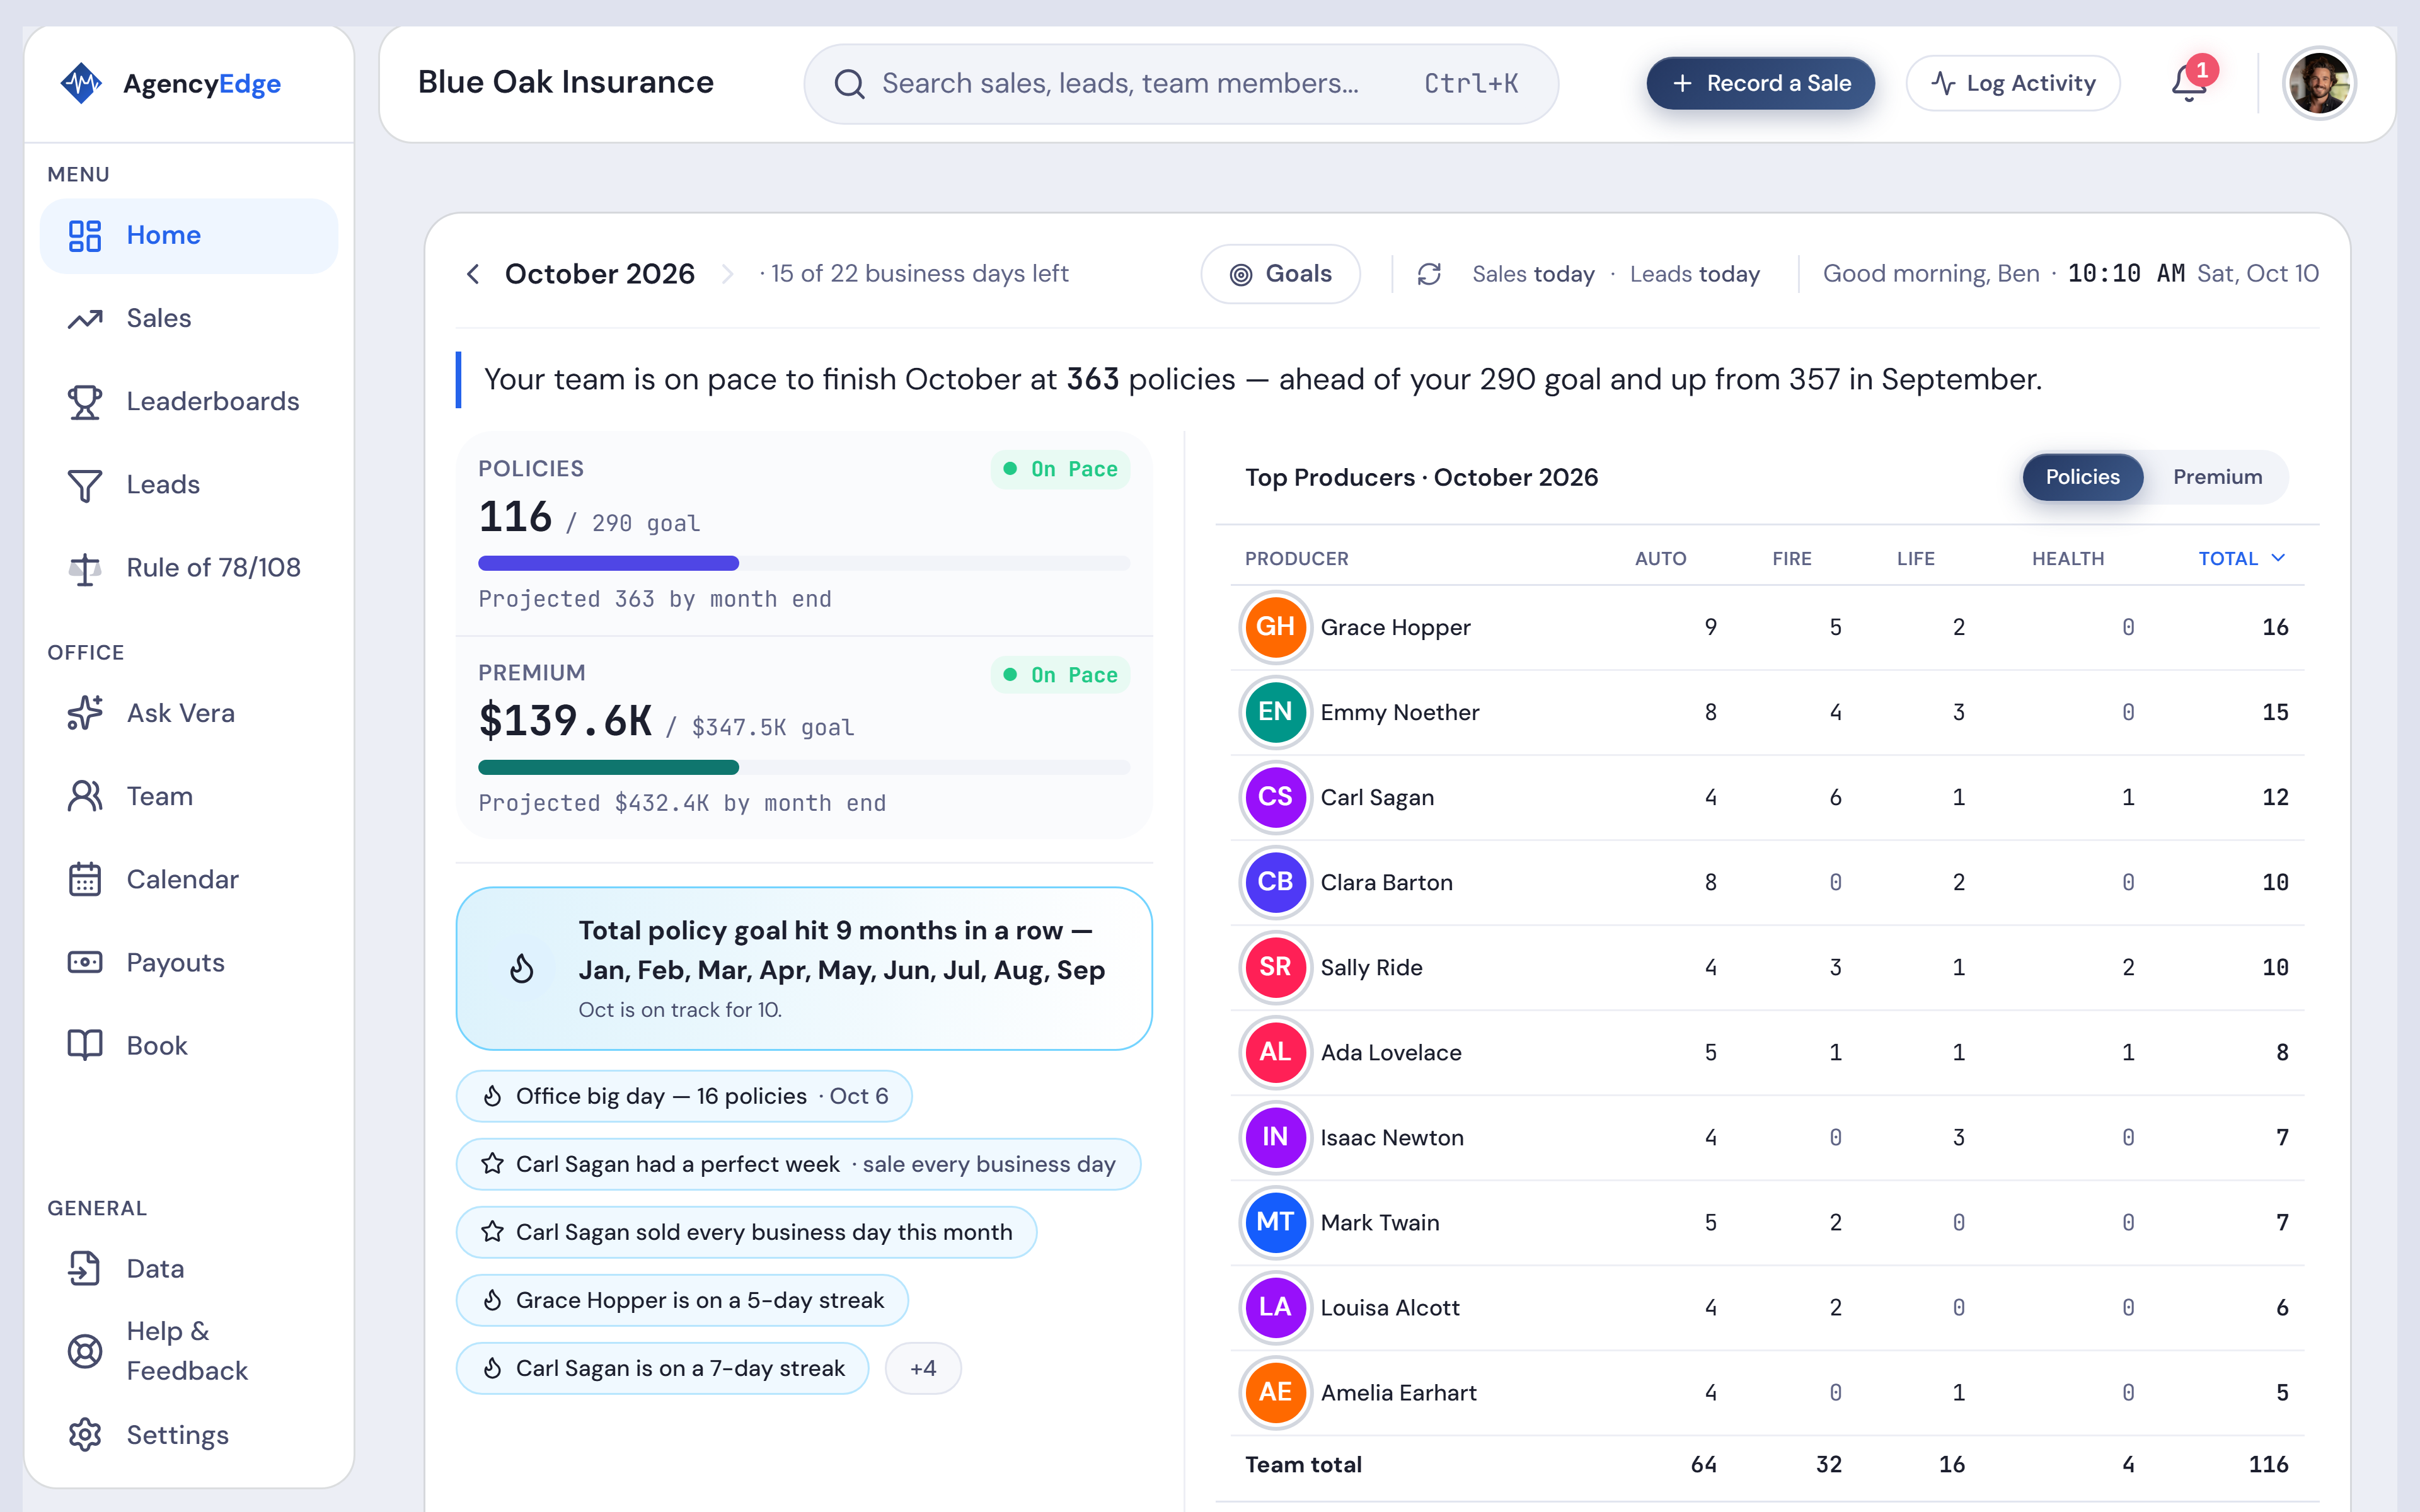
Task: Click the GH avatar for Grace Hopper
Action: 1275,627
